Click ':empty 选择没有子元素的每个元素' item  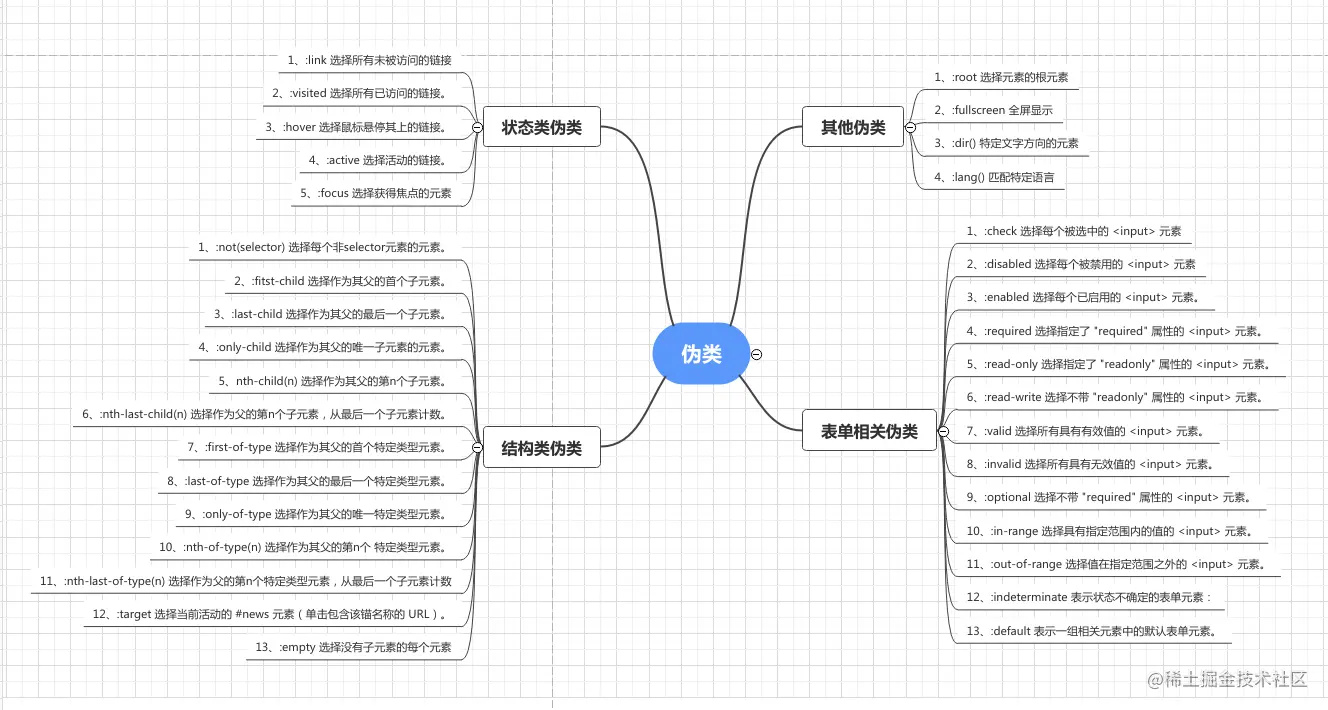(x=354, y=647)
